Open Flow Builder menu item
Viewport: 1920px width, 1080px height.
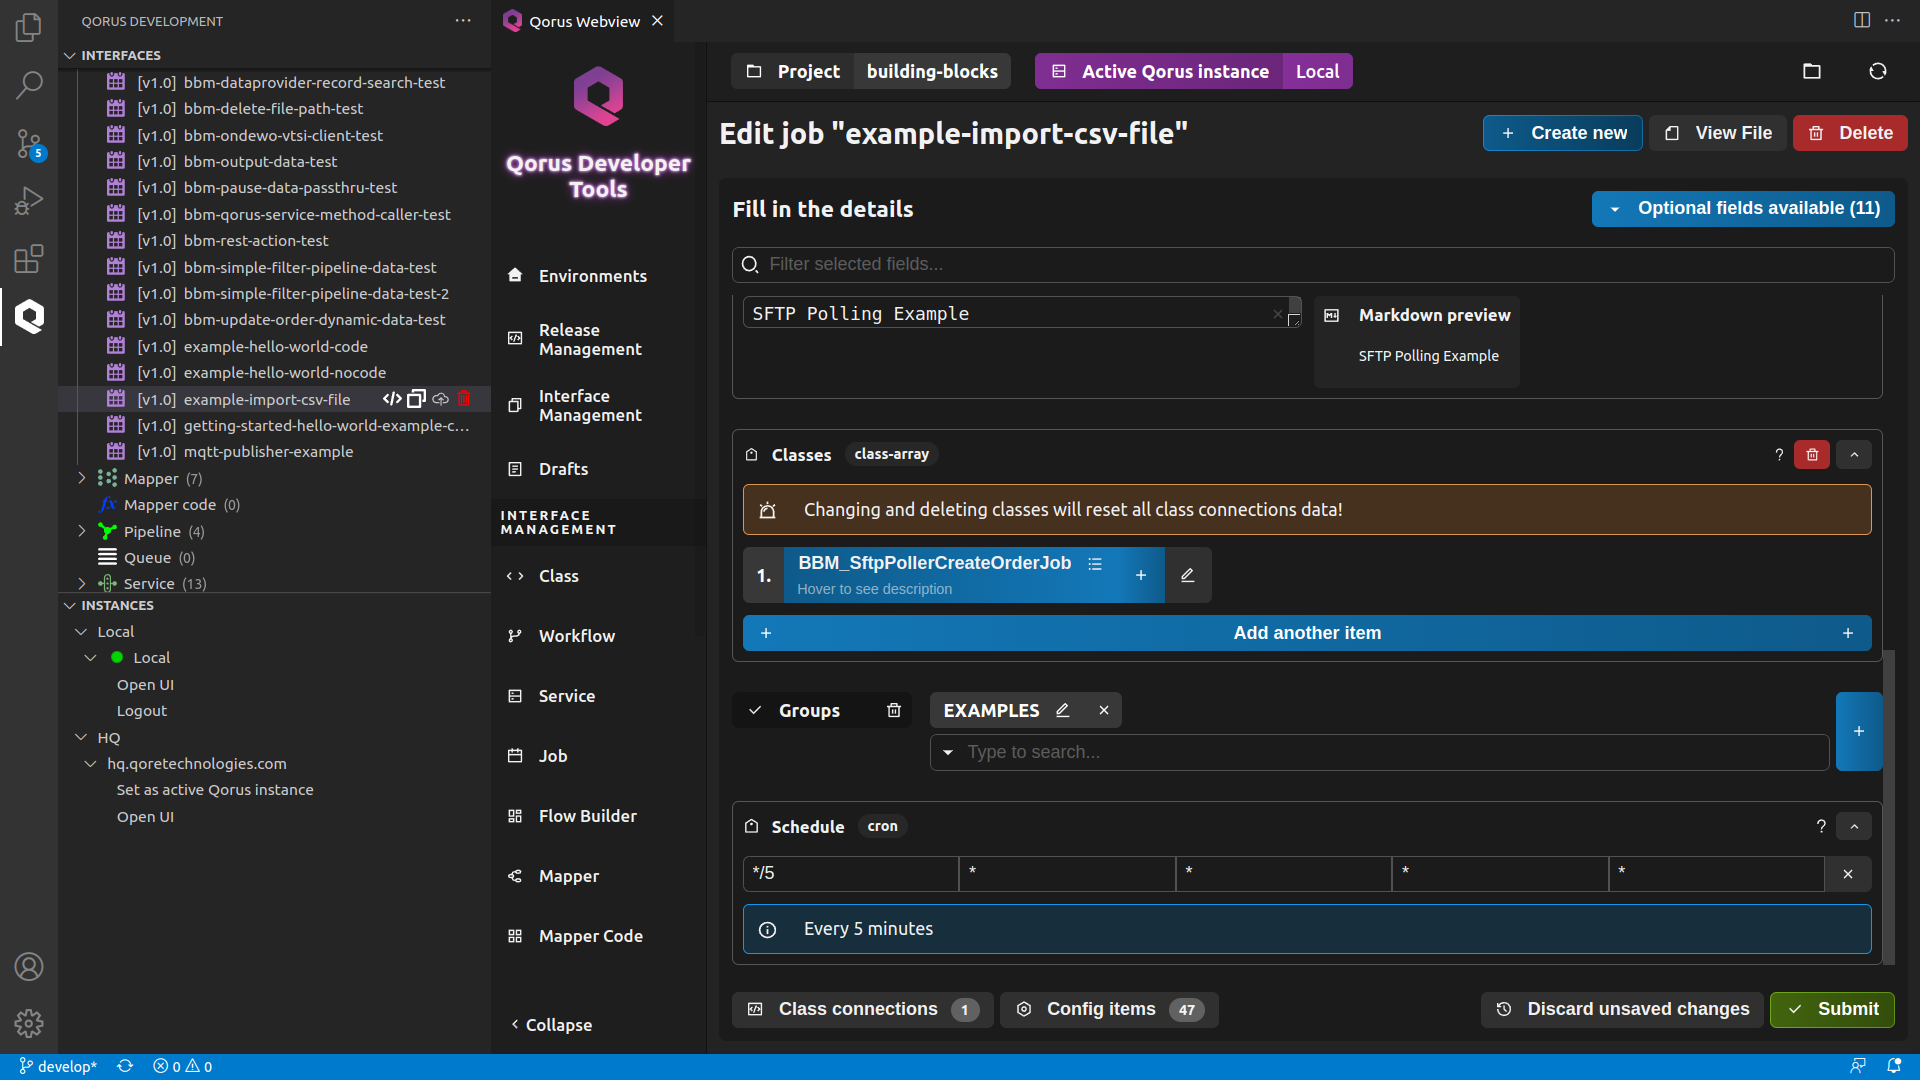pyautogui.click(x=587, y=816)
